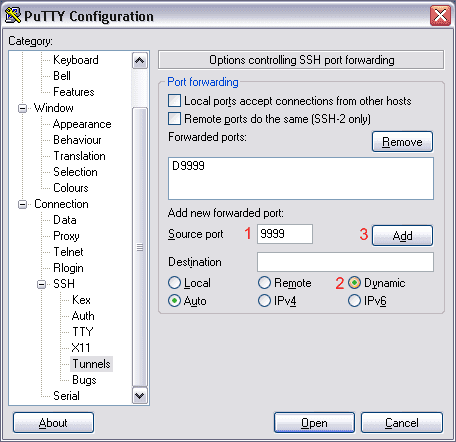
Task: Click the category list scroll up arrow
Action: pos(140,61)
